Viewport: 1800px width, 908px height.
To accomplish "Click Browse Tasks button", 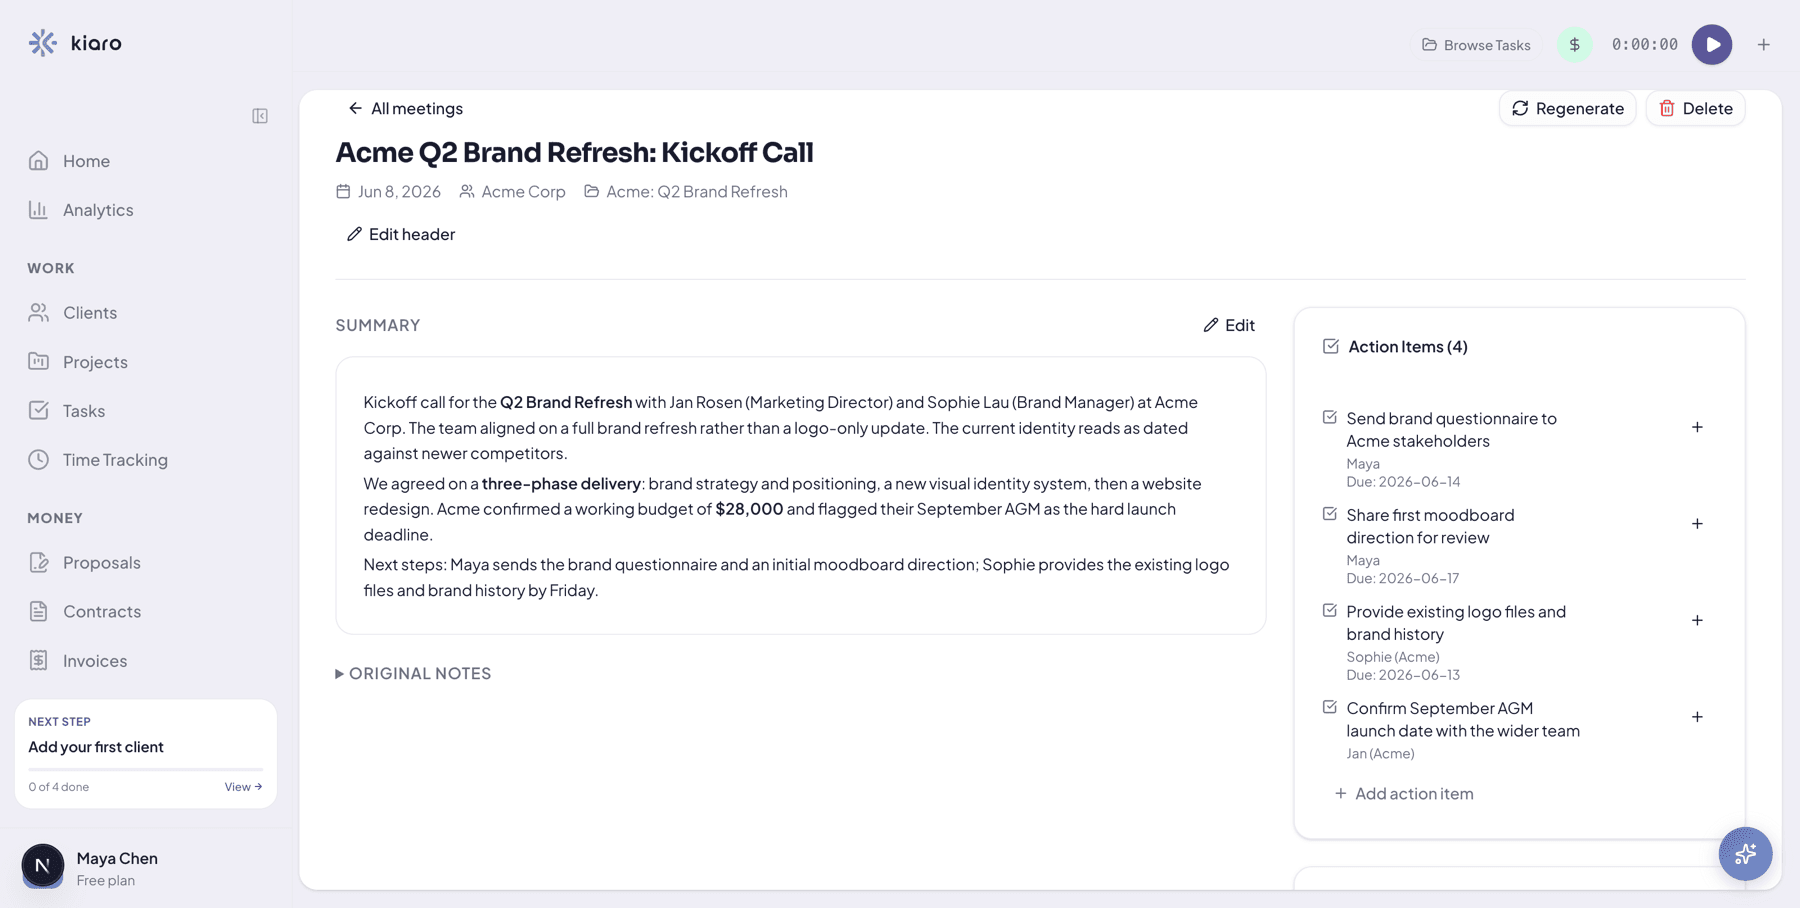I will (1476, 45).
